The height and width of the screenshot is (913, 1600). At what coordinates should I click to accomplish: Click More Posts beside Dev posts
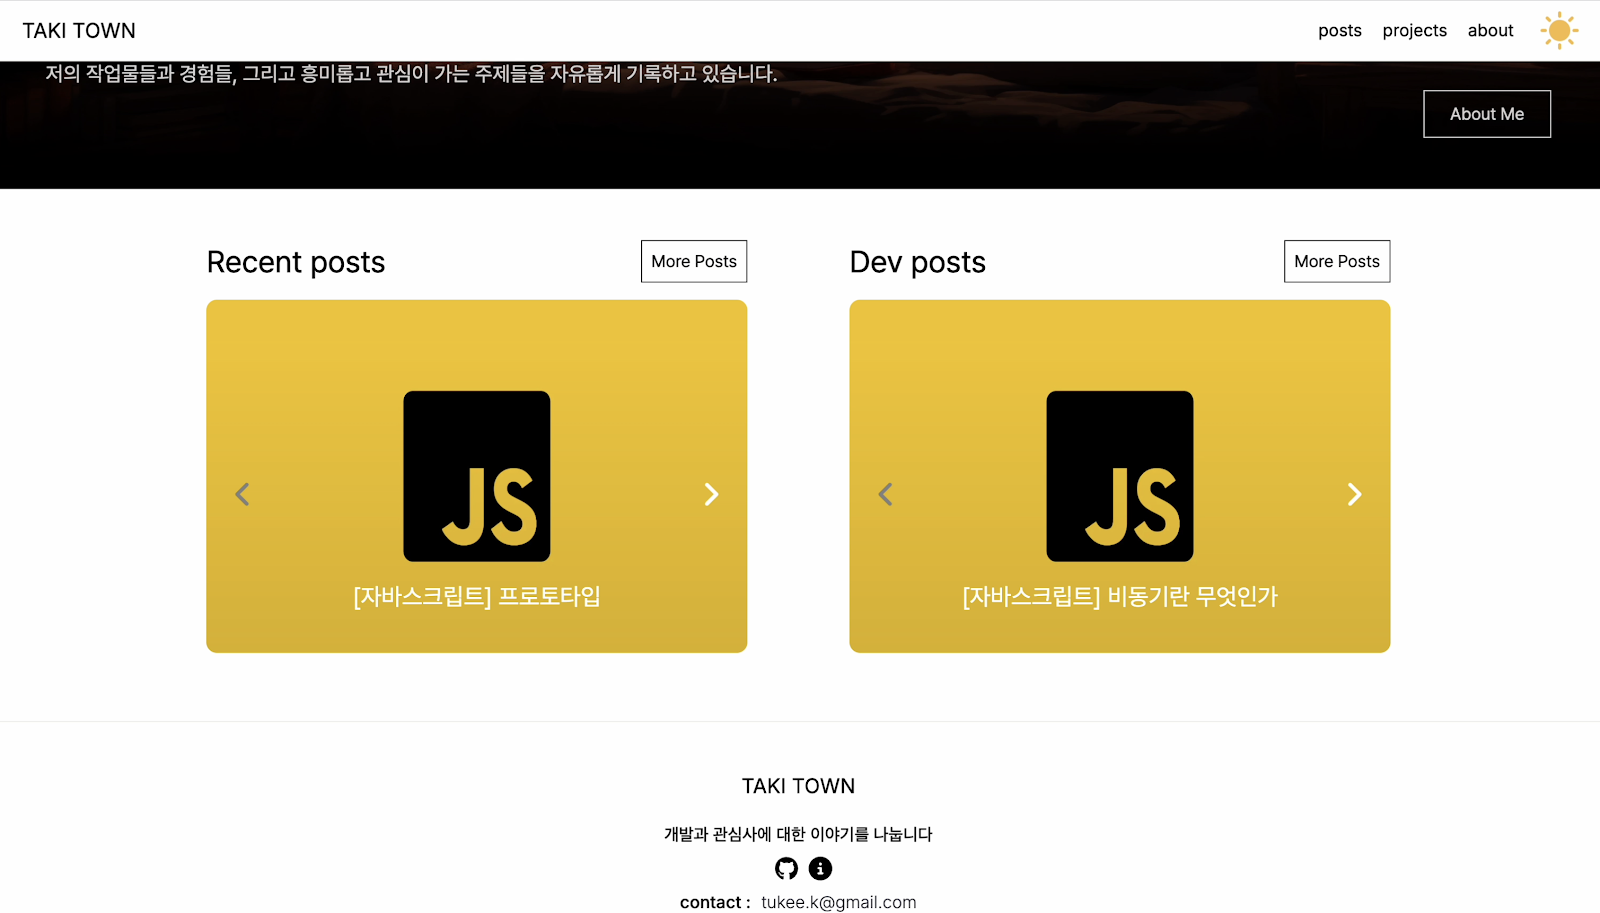pyautogui.click(x=1337, y=261)
